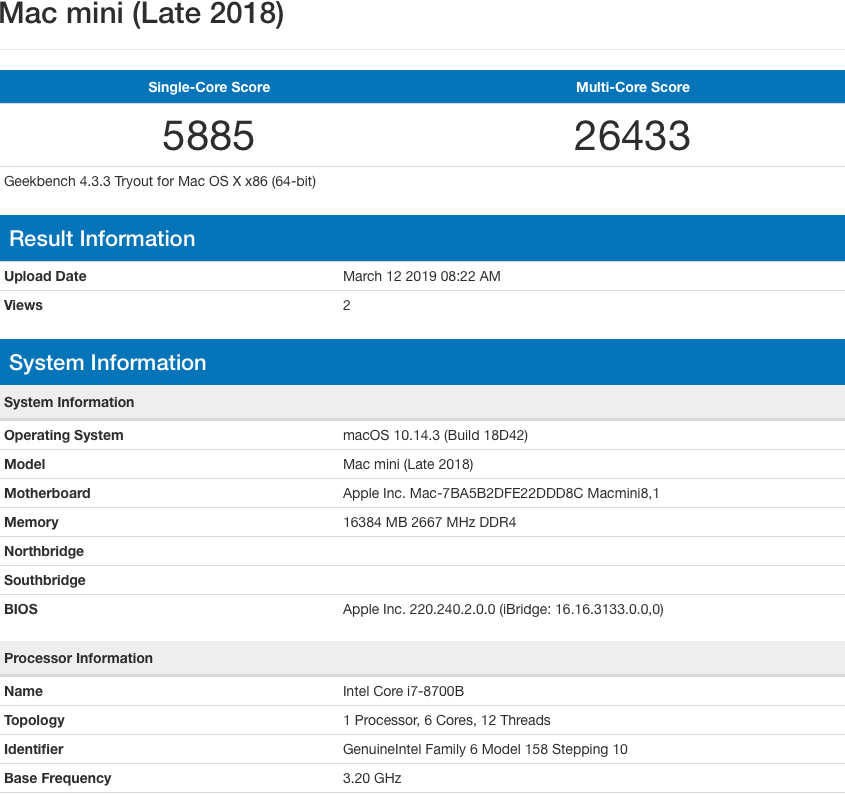The height and width of the screenshot is (794, 845).
Task: Select the March 12 2019 08:22 AM value
Action: tap(421, 277)
